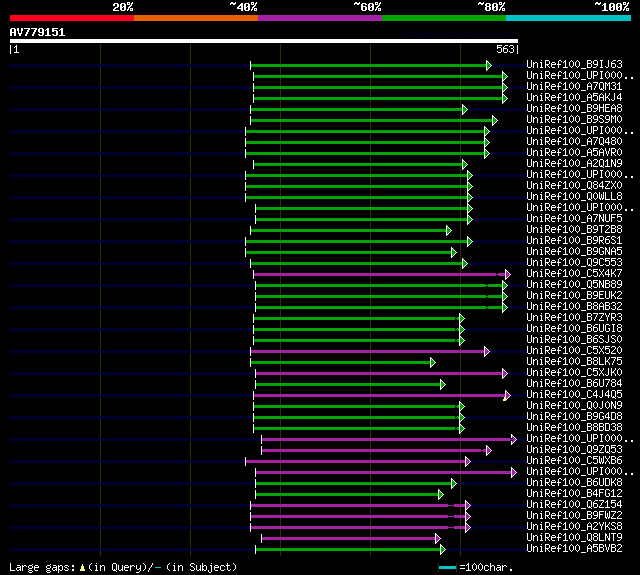Select label UniRef100_B7ZYR3
Screen dimensions: 640x575
(574, 318)
